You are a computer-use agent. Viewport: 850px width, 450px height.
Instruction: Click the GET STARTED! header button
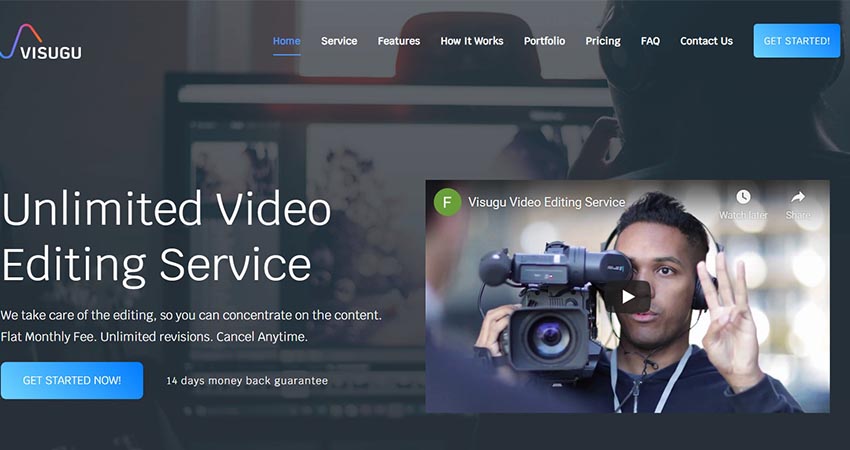(x=796, y=41)
